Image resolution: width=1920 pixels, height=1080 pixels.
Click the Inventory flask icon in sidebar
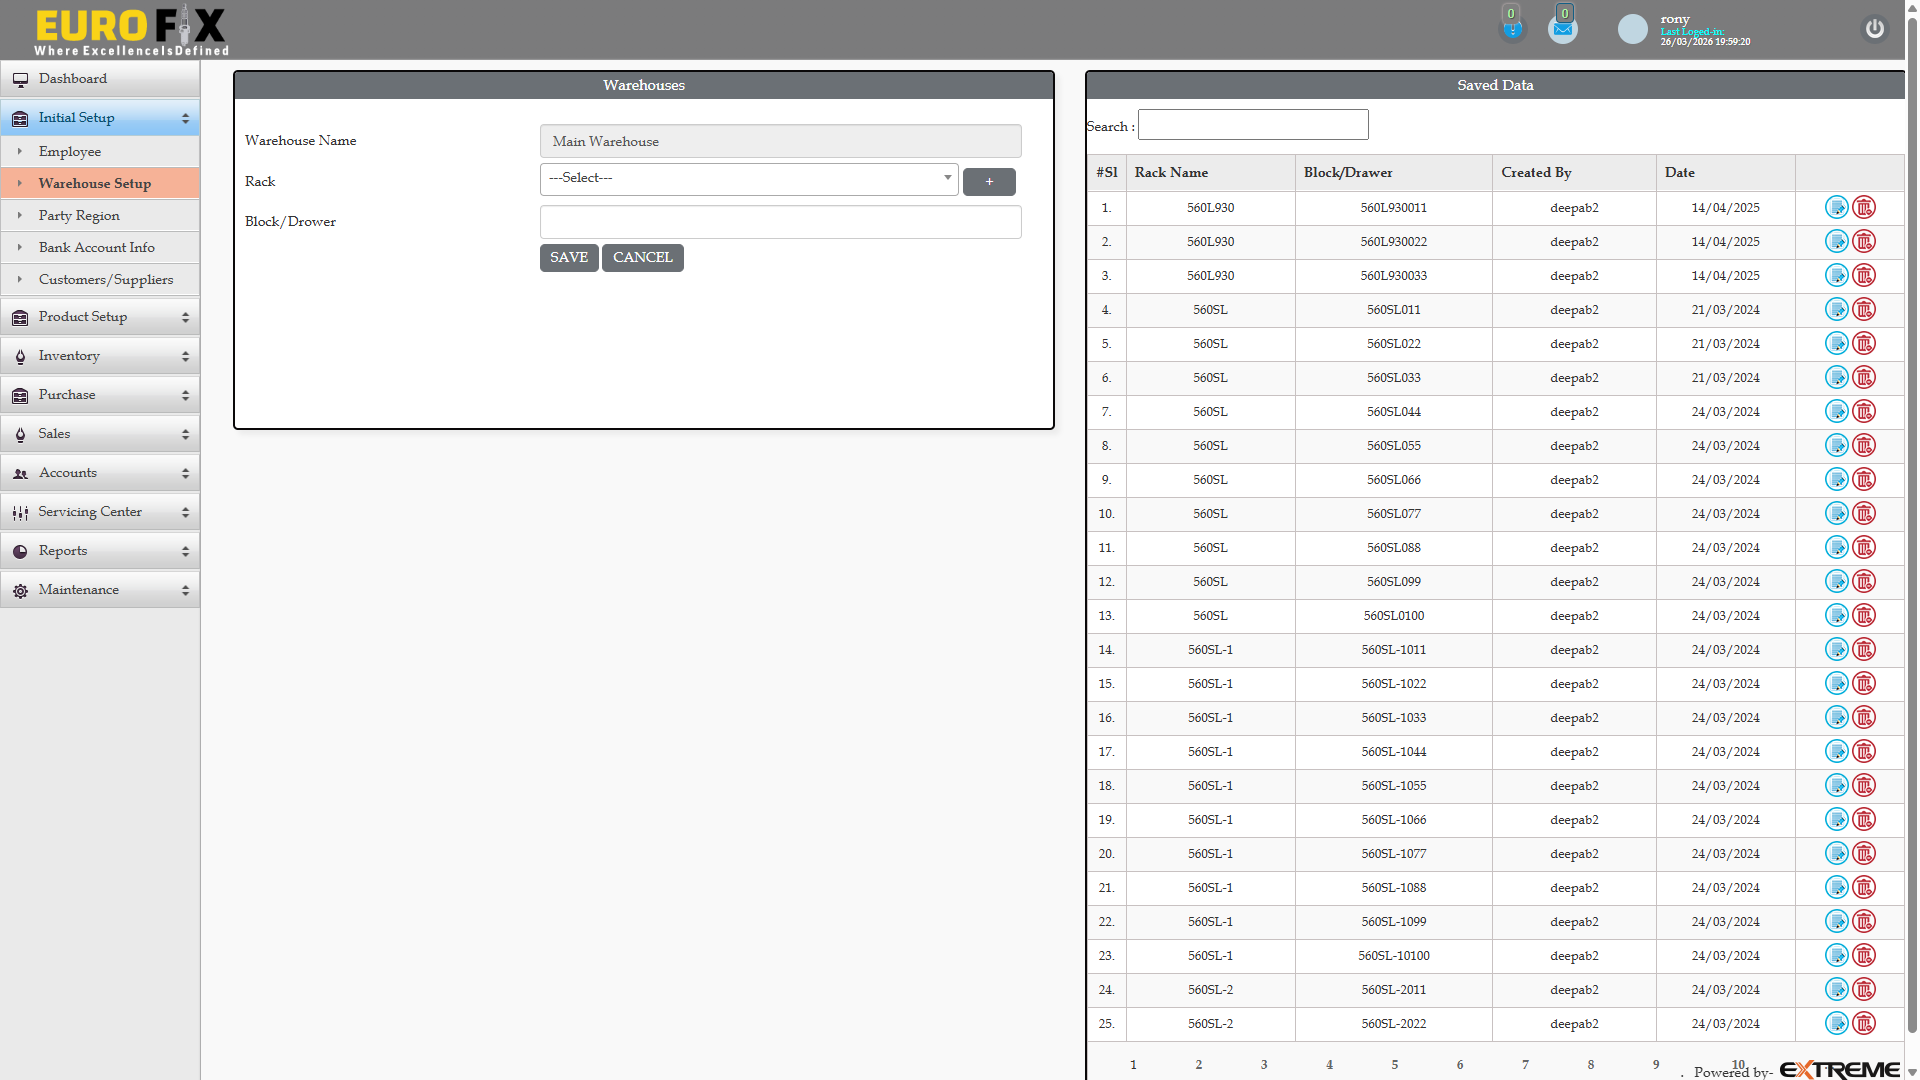(20, 355)
